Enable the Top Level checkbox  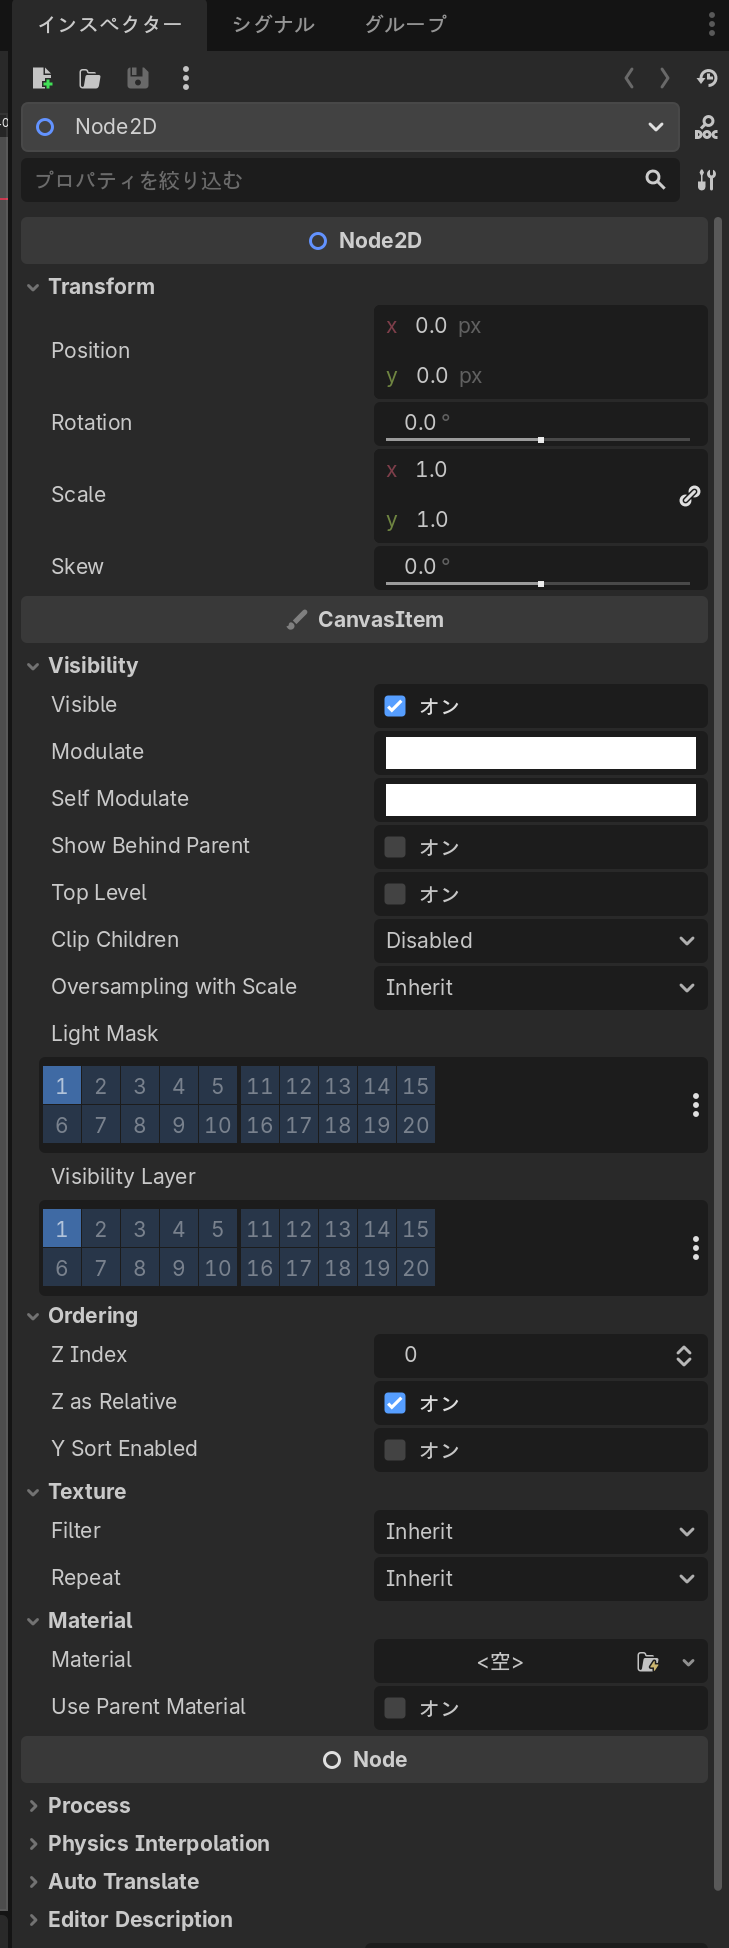coord(395,894)
